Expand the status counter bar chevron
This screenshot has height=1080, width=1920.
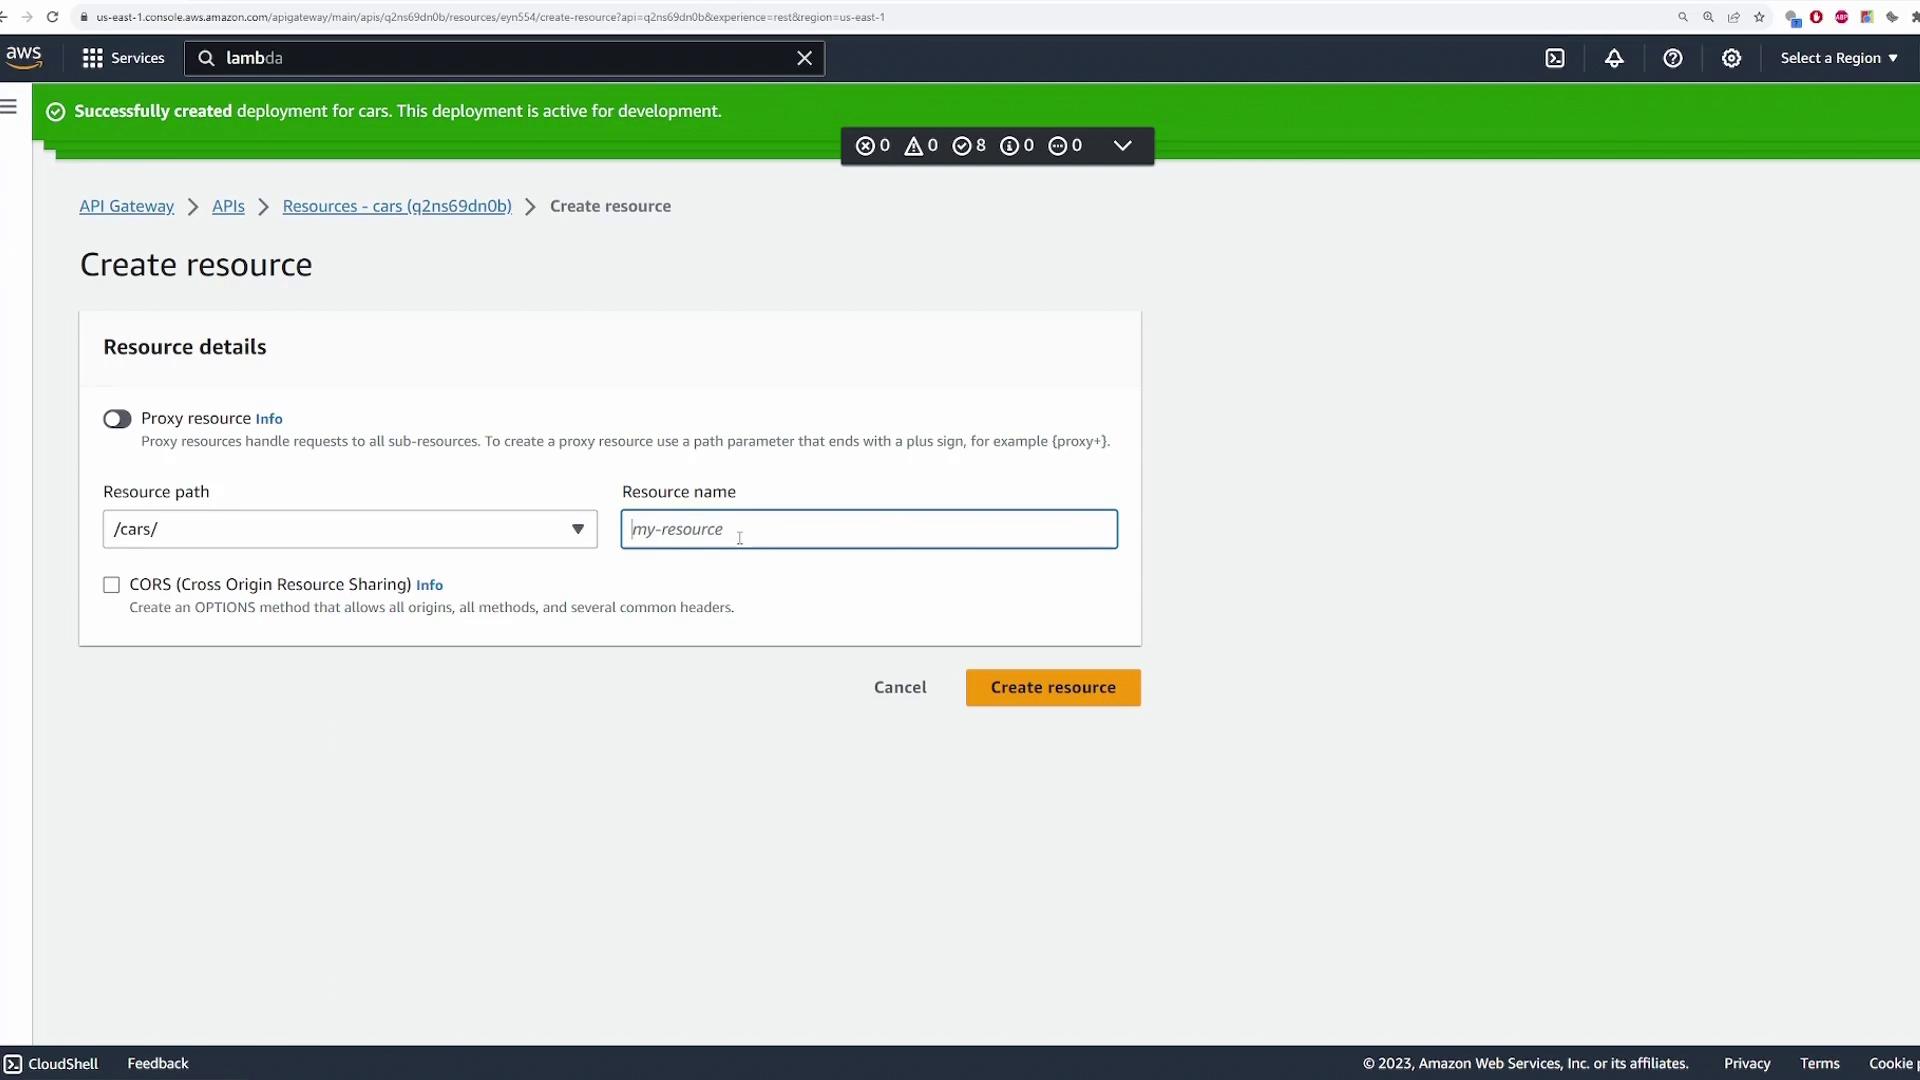[1122, 146]
